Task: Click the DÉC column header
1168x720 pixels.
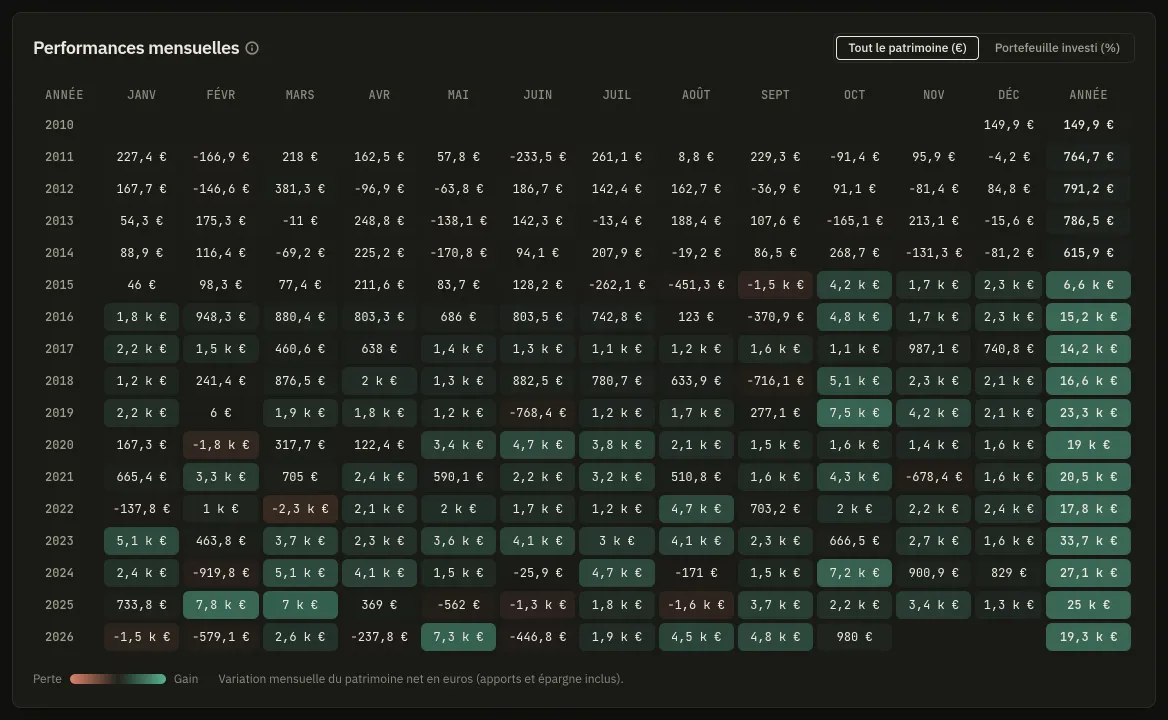Action: point(1009,95)
